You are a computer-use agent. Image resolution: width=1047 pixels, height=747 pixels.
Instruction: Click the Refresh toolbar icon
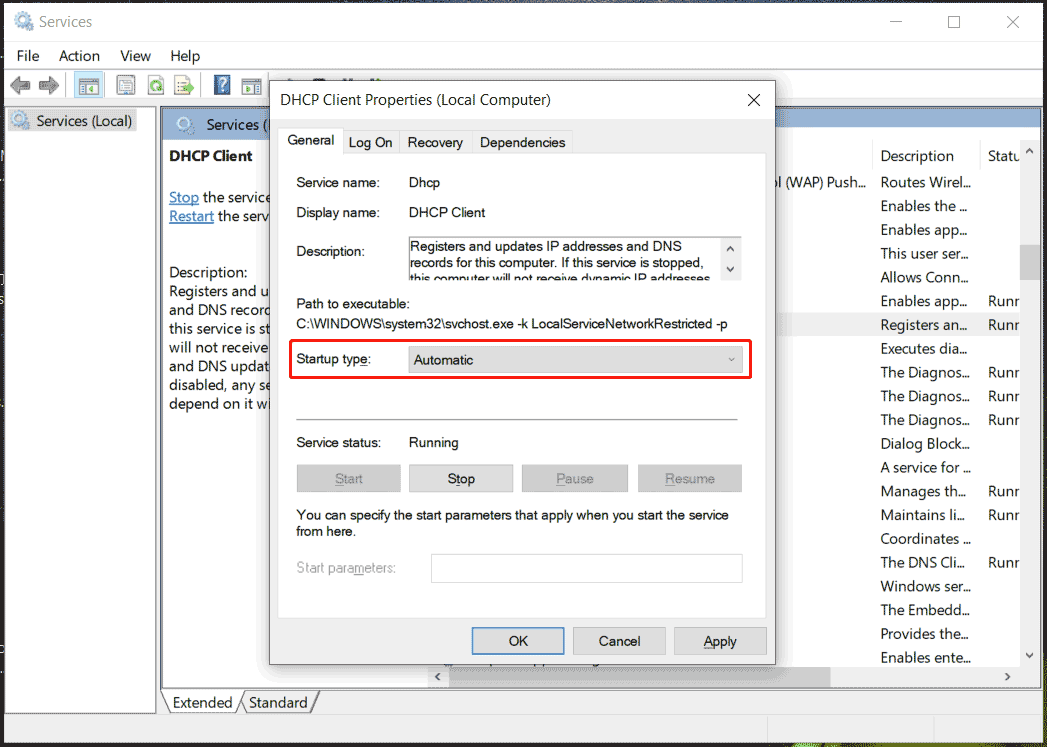tap(155, 86)
